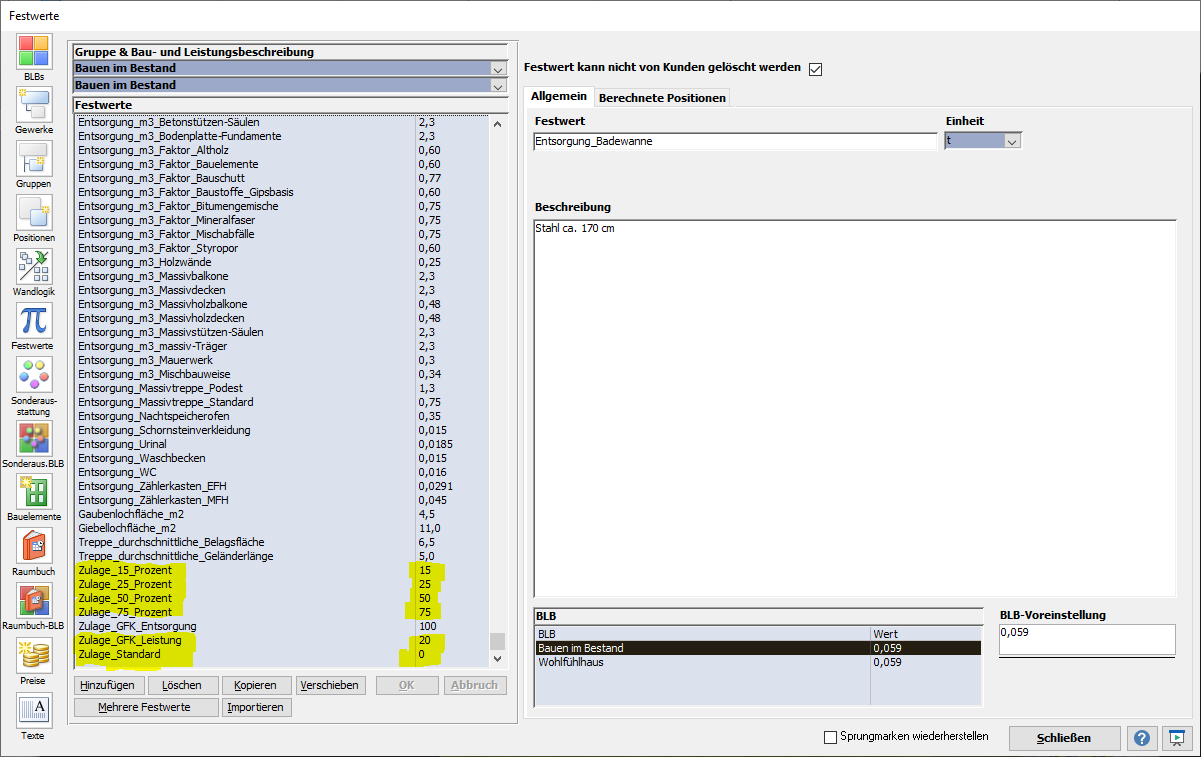Viewport: 1201px width, 757px height.
Task: Open the Gruppen section icon
Action: tap(33, 159)
